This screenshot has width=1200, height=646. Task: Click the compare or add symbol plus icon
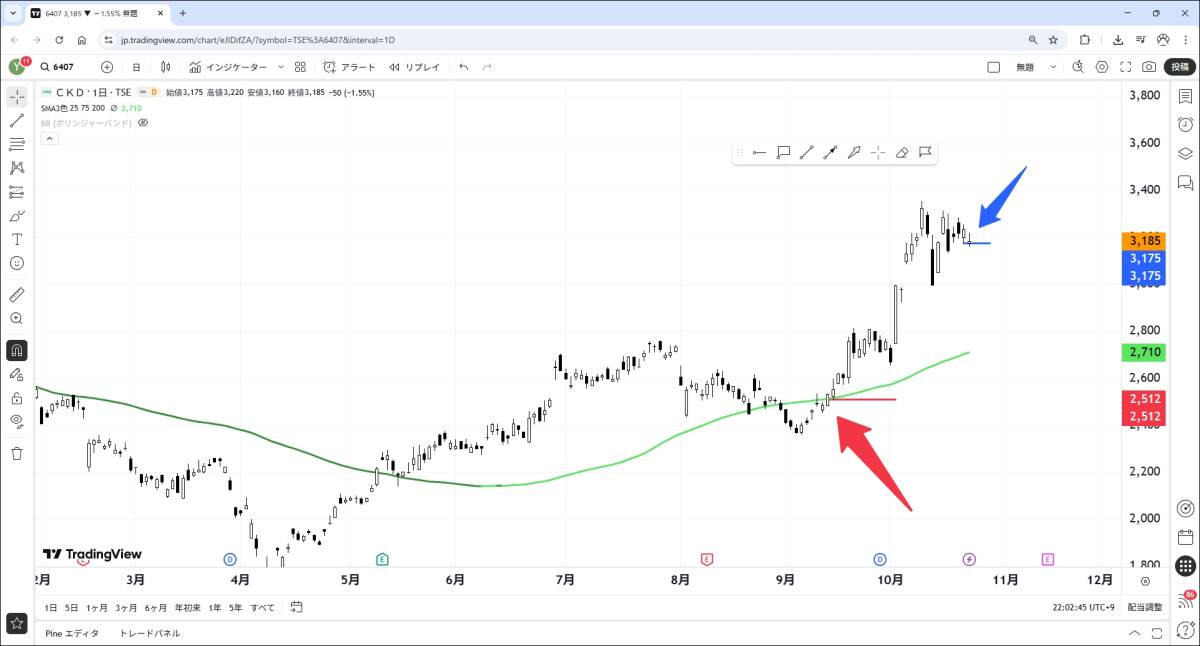[x=107, y=67]
